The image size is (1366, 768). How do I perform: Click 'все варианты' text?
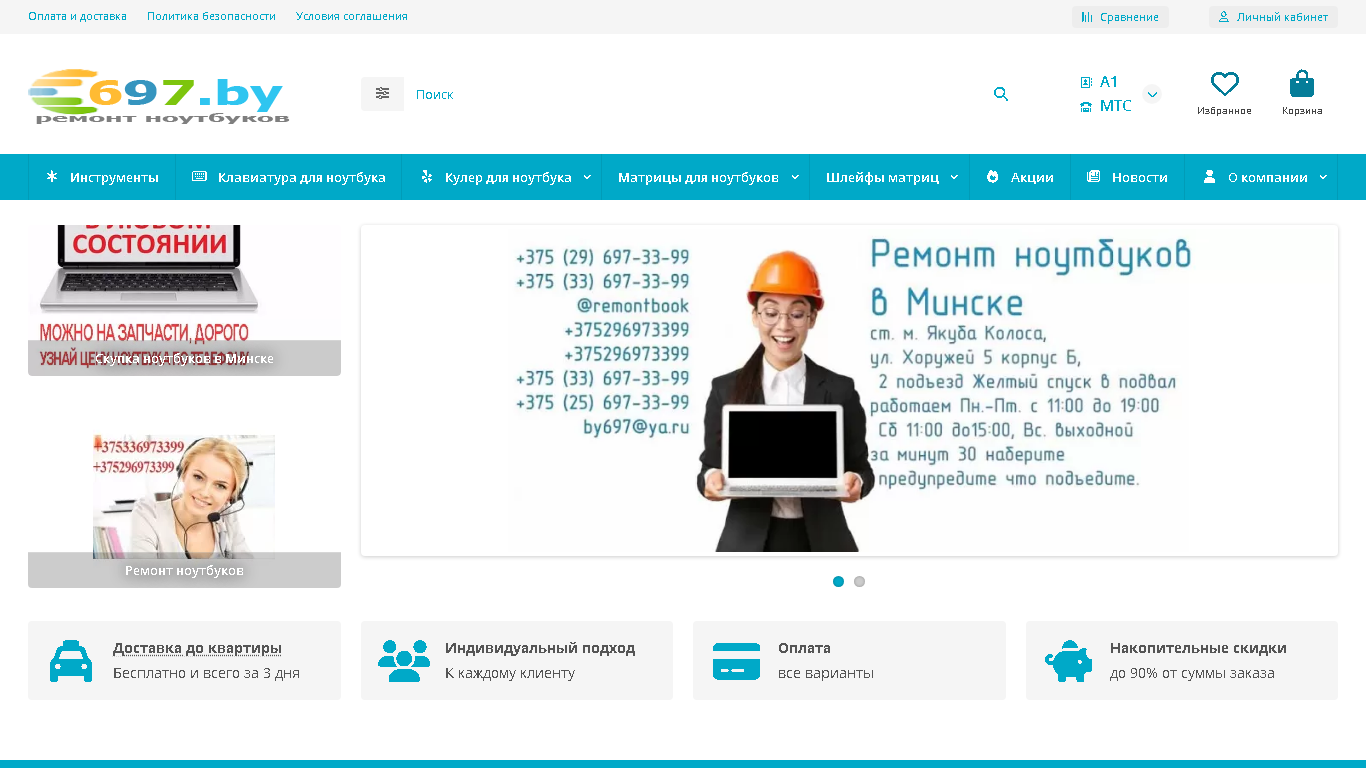(826, 673)
